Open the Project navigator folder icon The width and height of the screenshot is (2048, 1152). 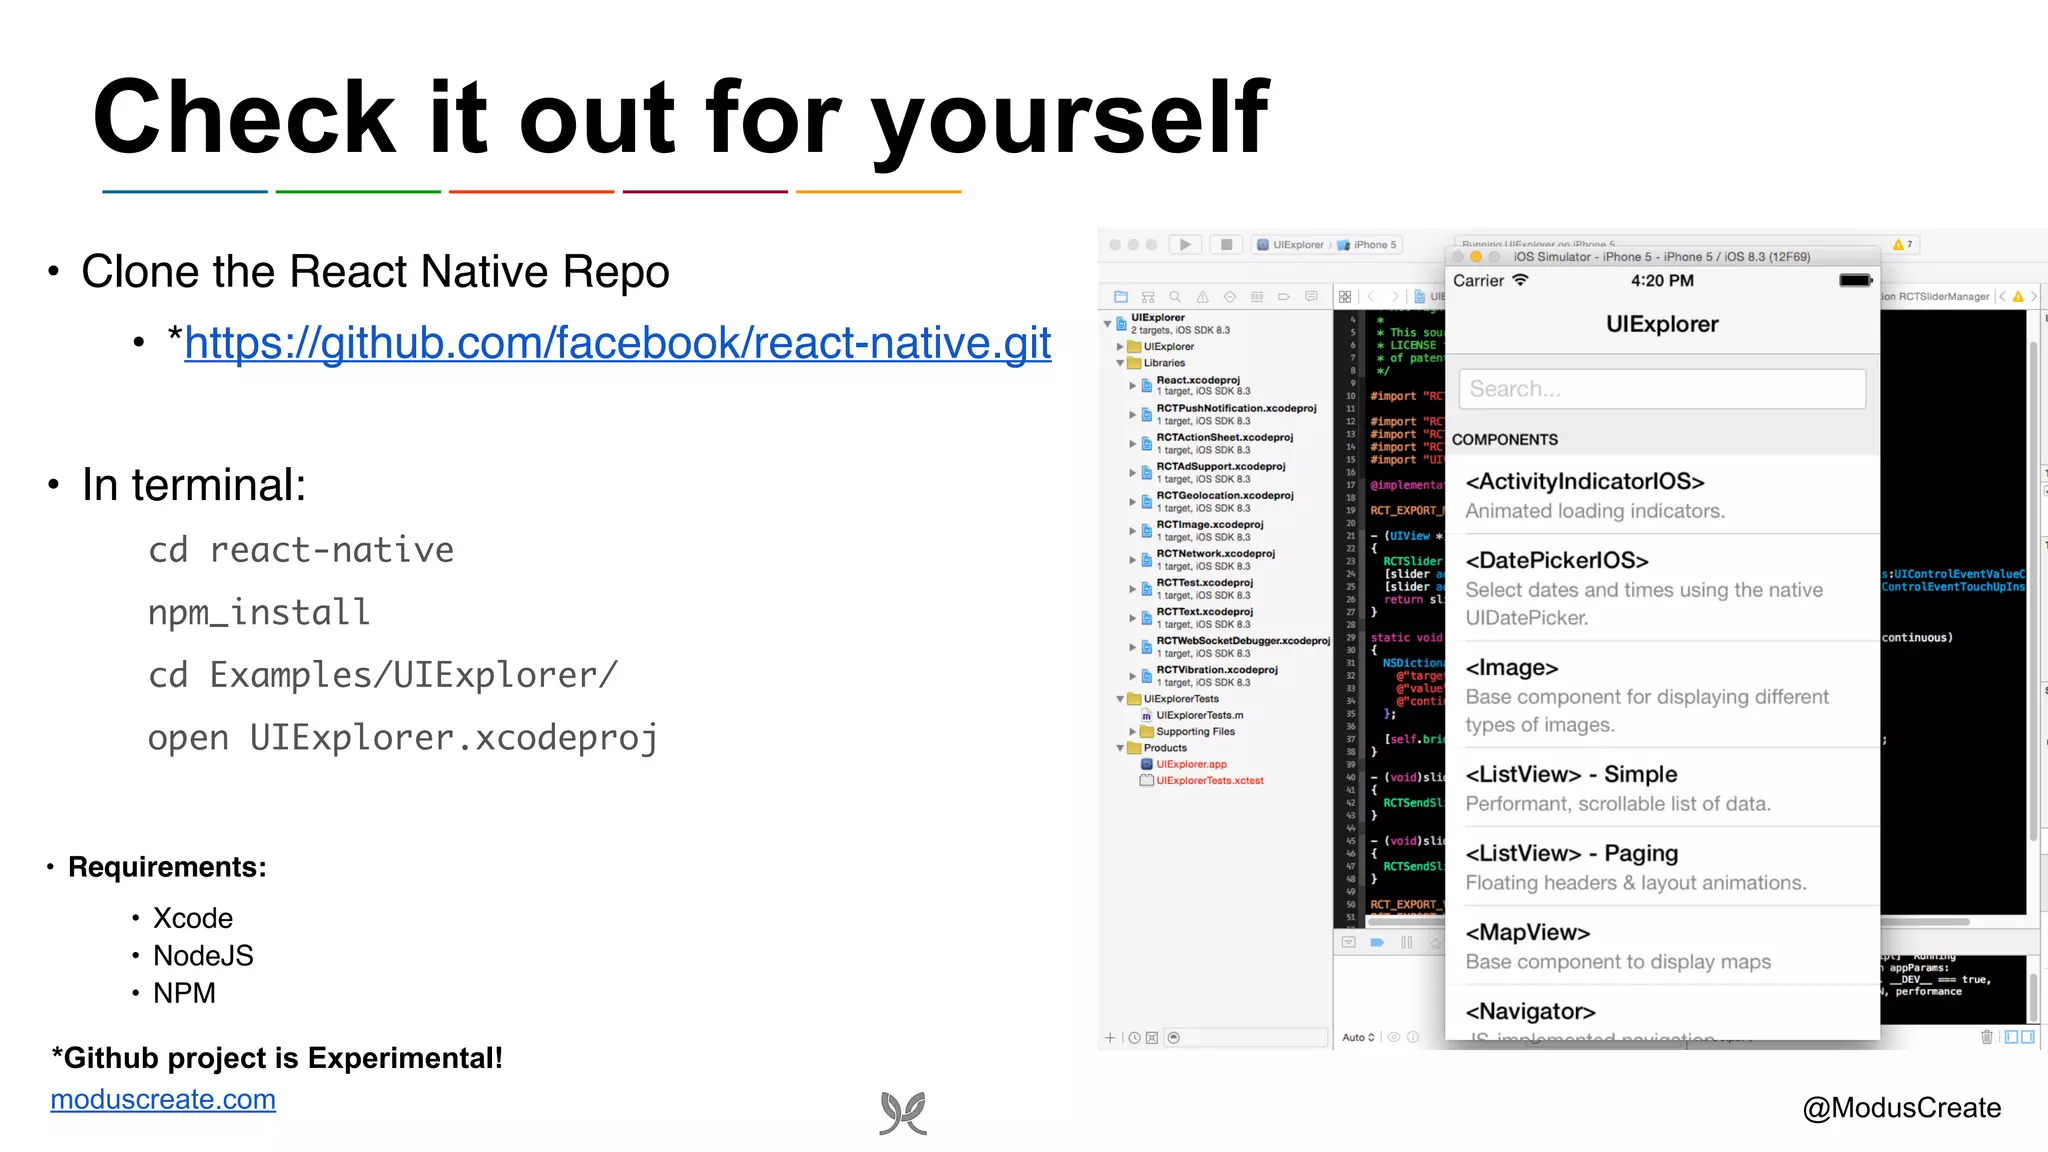1121,297
